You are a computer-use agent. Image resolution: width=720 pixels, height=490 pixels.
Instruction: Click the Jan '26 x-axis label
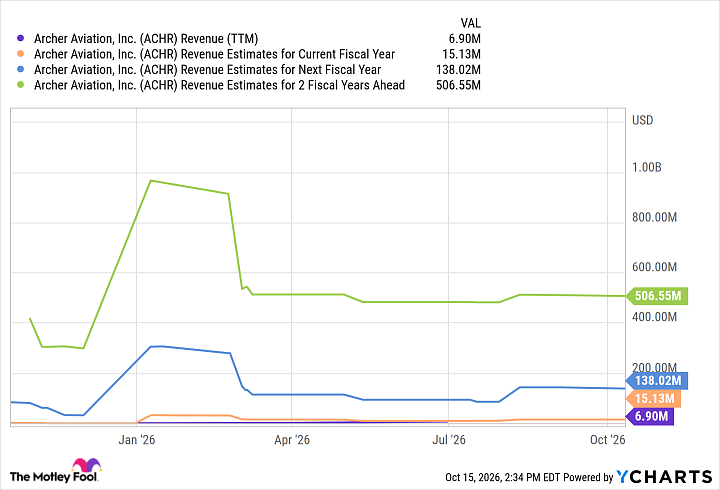click(136, 440)
